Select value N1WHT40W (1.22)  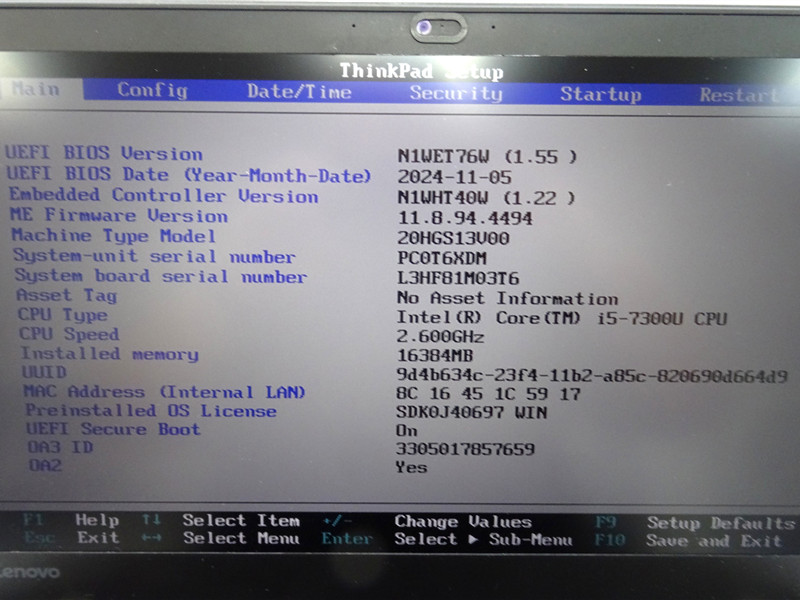coord(486,198)
